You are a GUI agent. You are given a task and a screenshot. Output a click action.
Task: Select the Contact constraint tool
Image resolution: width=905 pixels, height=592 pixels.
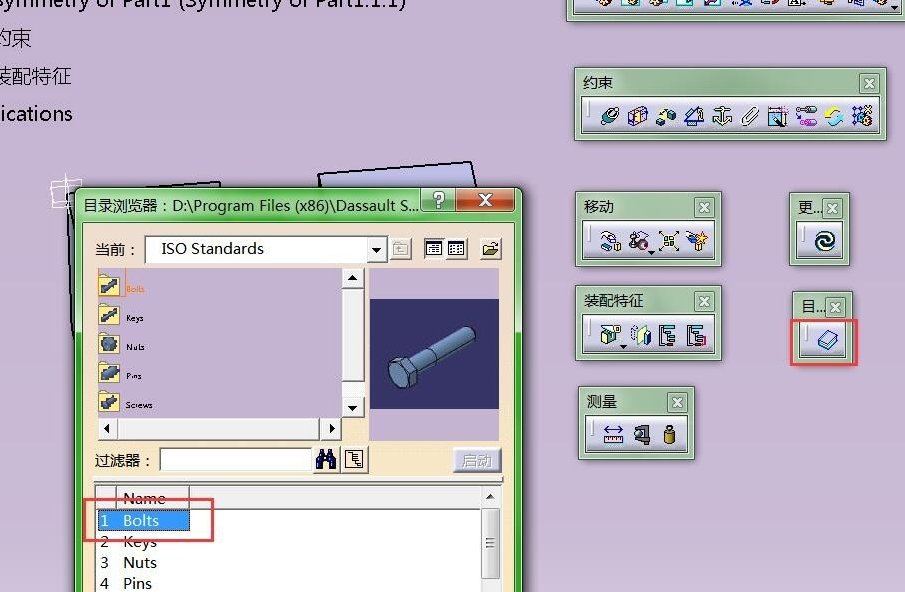click(637, 115)
